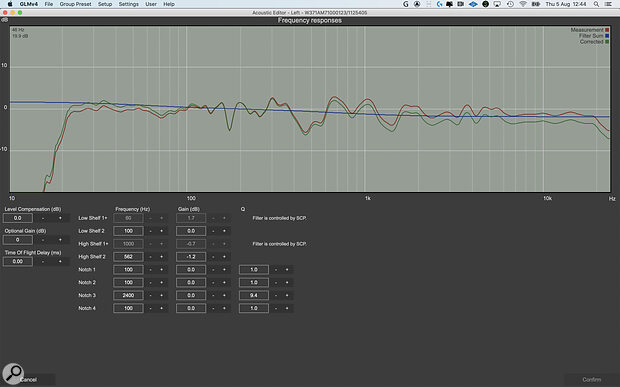Image resolution: width=620 pixels, height=387 pixels.
Task: Click the Low Shelf 1+ frequency field
Action: pos(128,218)
